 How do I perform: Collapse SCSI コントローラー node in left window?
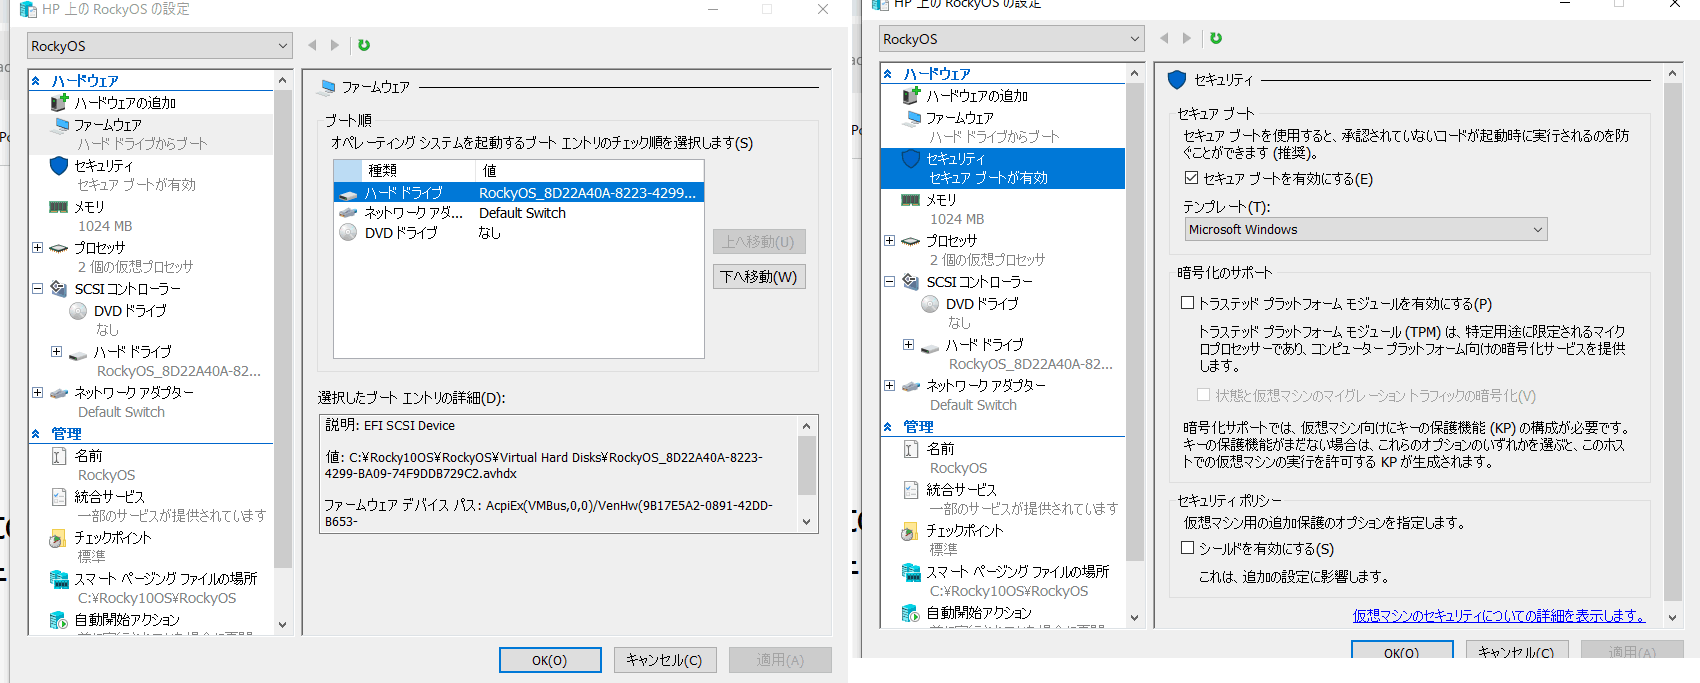[x=37, y=288]
